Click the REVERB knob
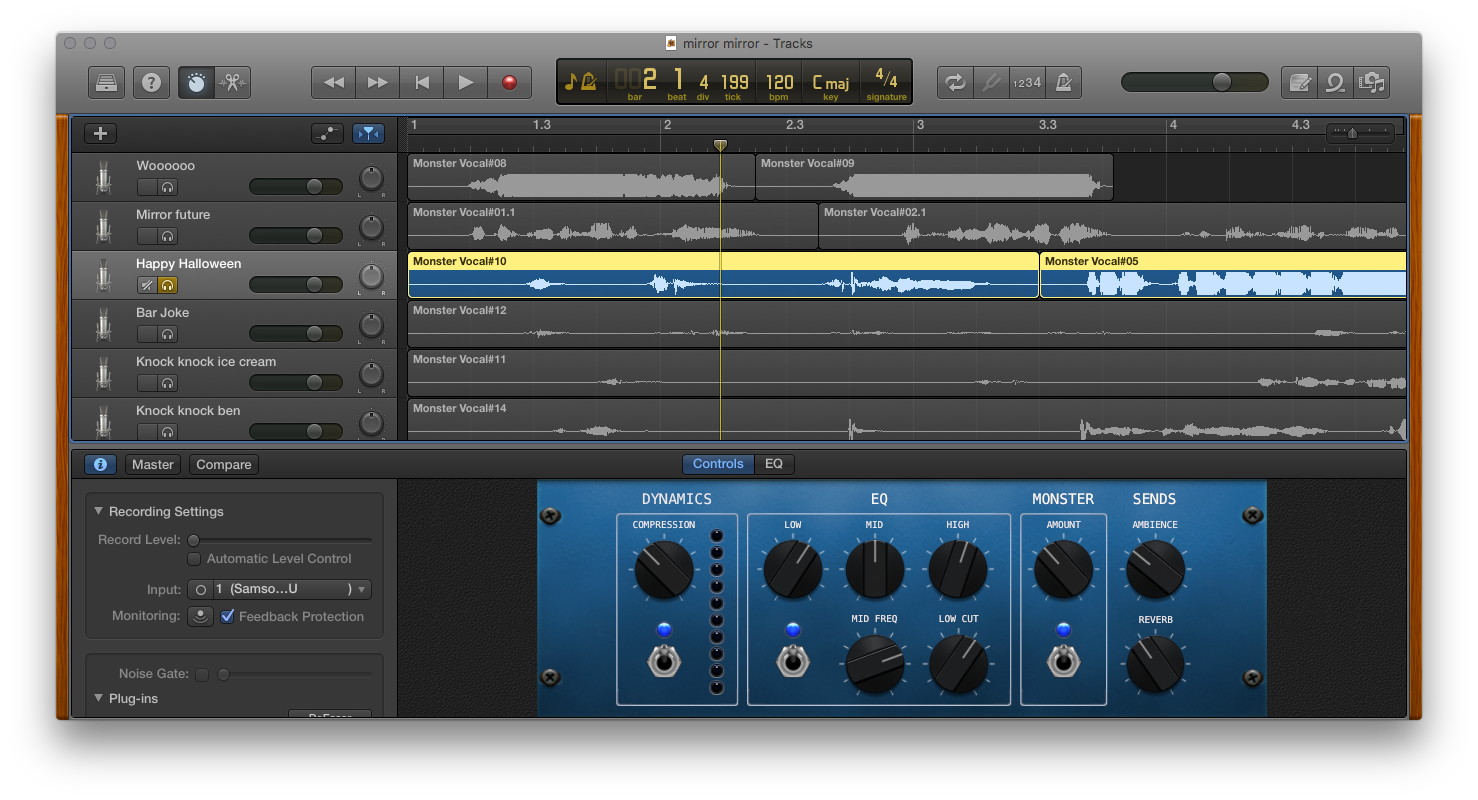This screenshot has width=1478, height=800. click(x=1155, y=663)
